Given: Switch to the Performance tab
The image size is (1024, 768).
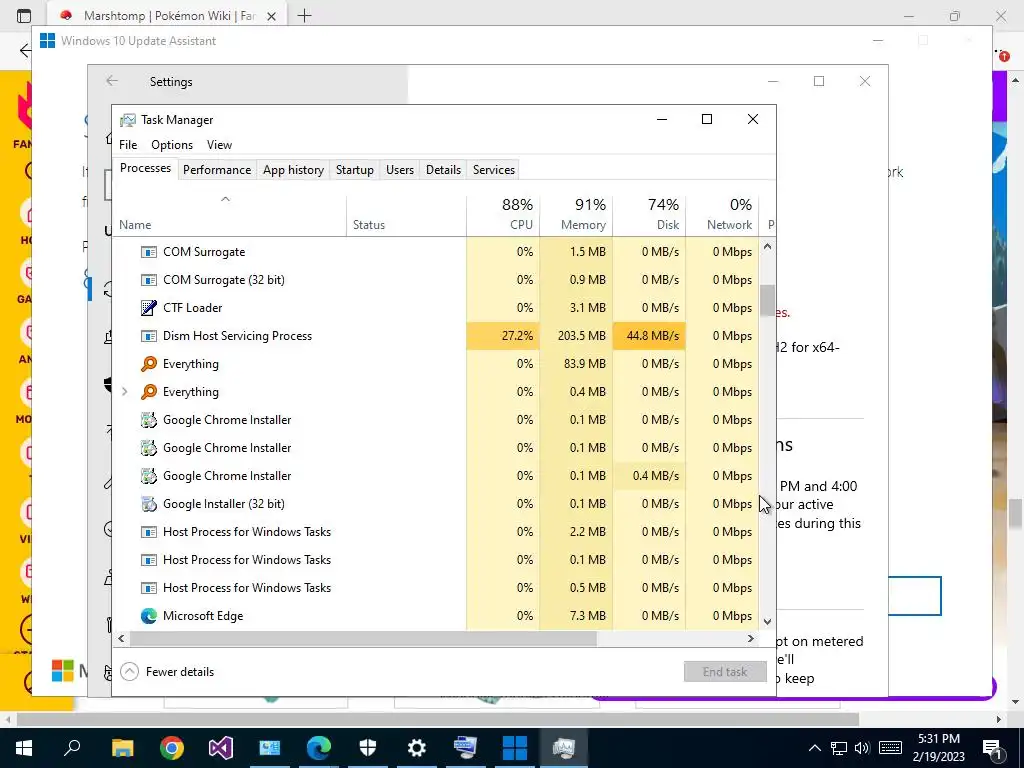Looking at the screenshot, I should pos(217,170).
